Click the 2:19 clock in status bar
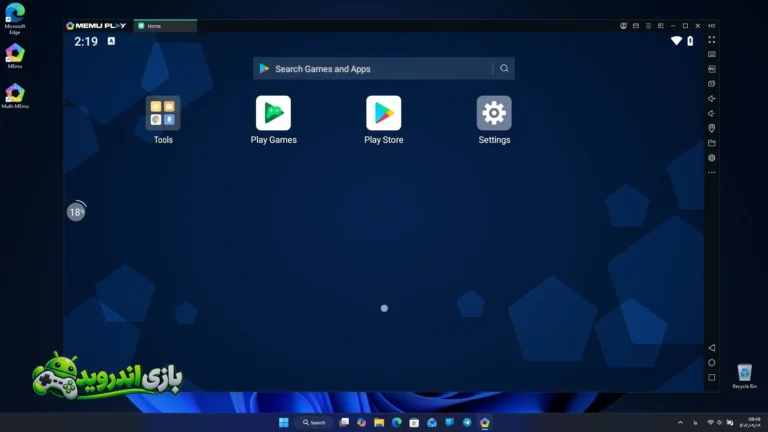This screenshot has height=432, width=768. click(86, 42)
